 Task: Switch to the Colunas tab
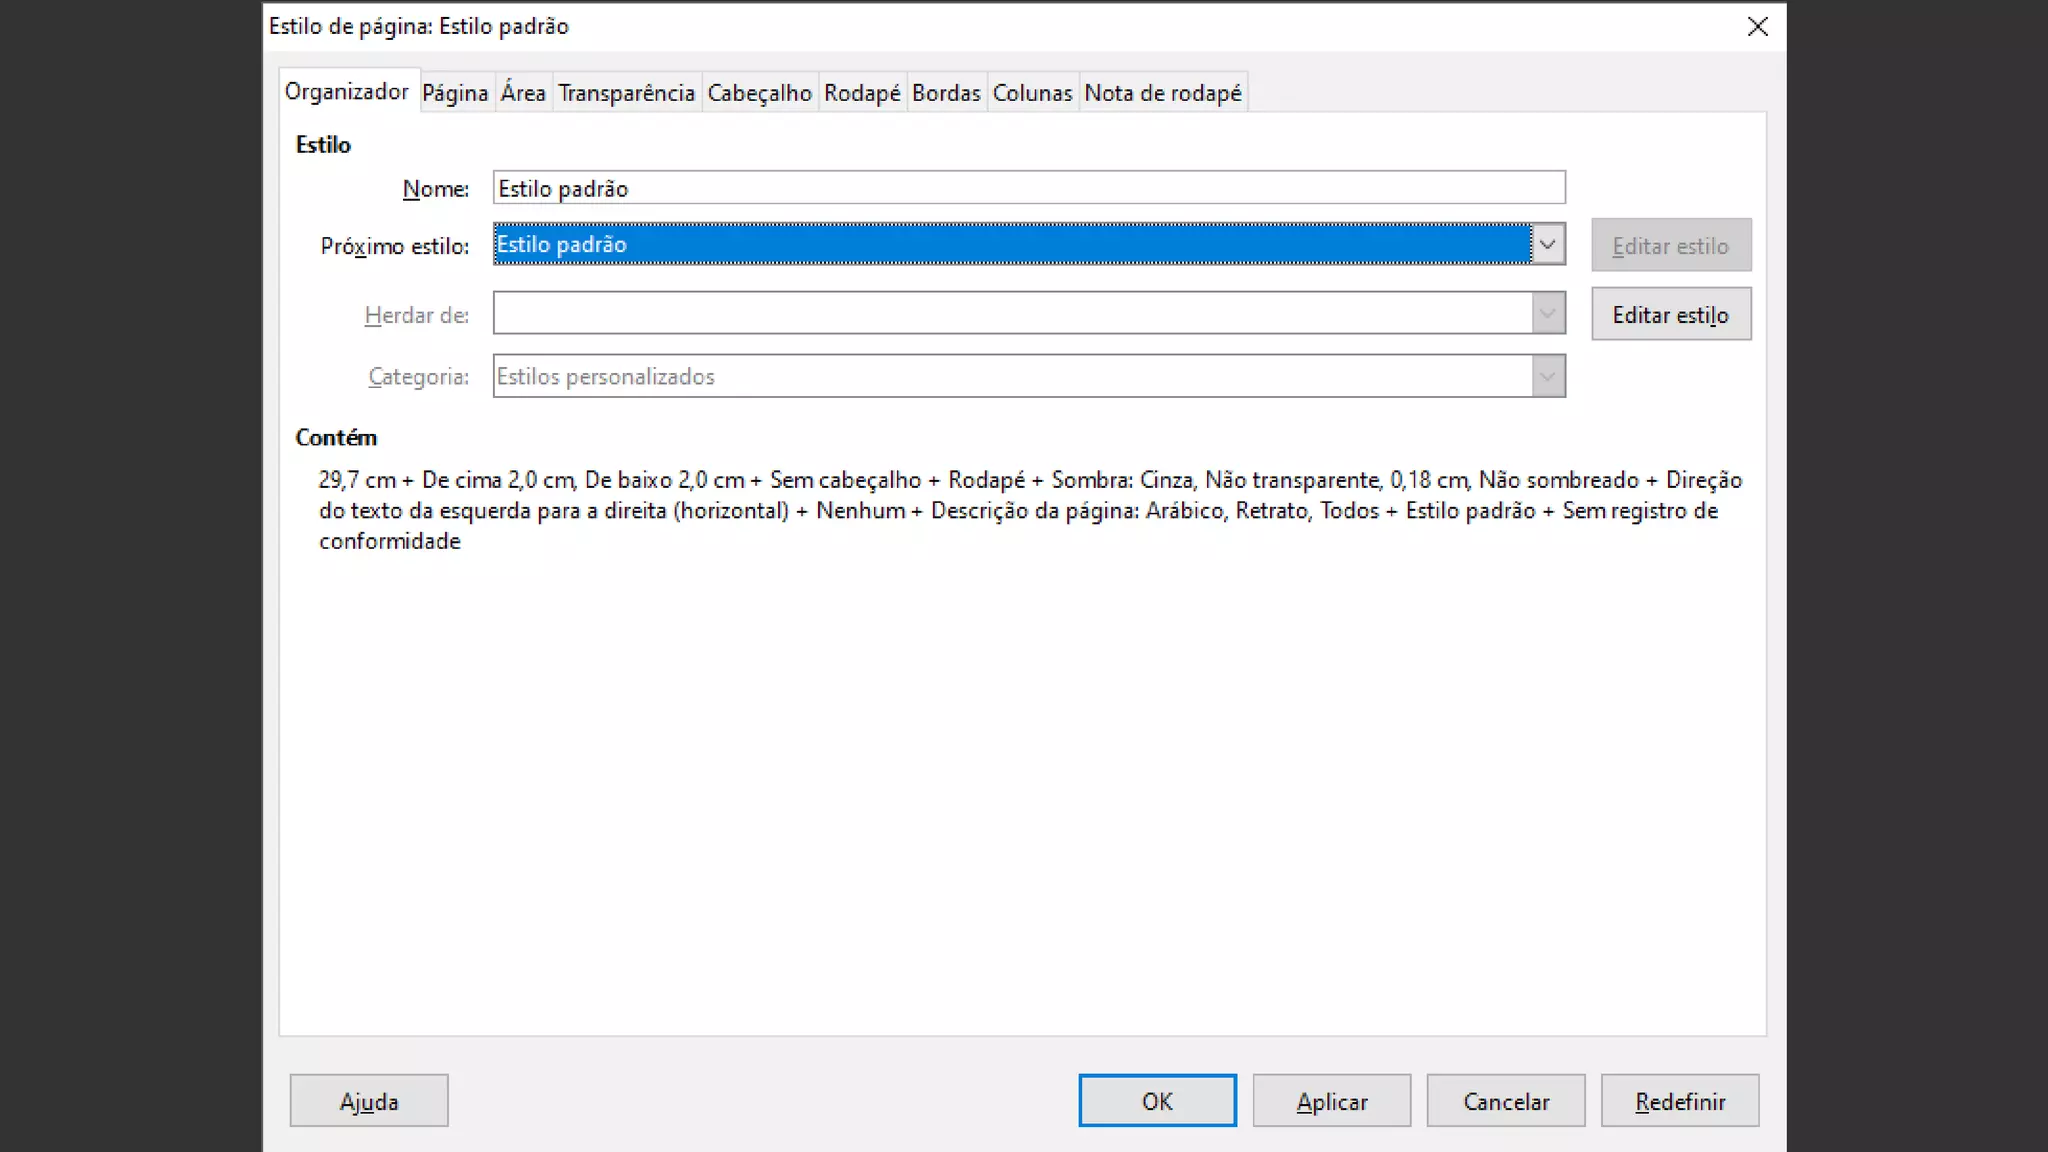1032,93
